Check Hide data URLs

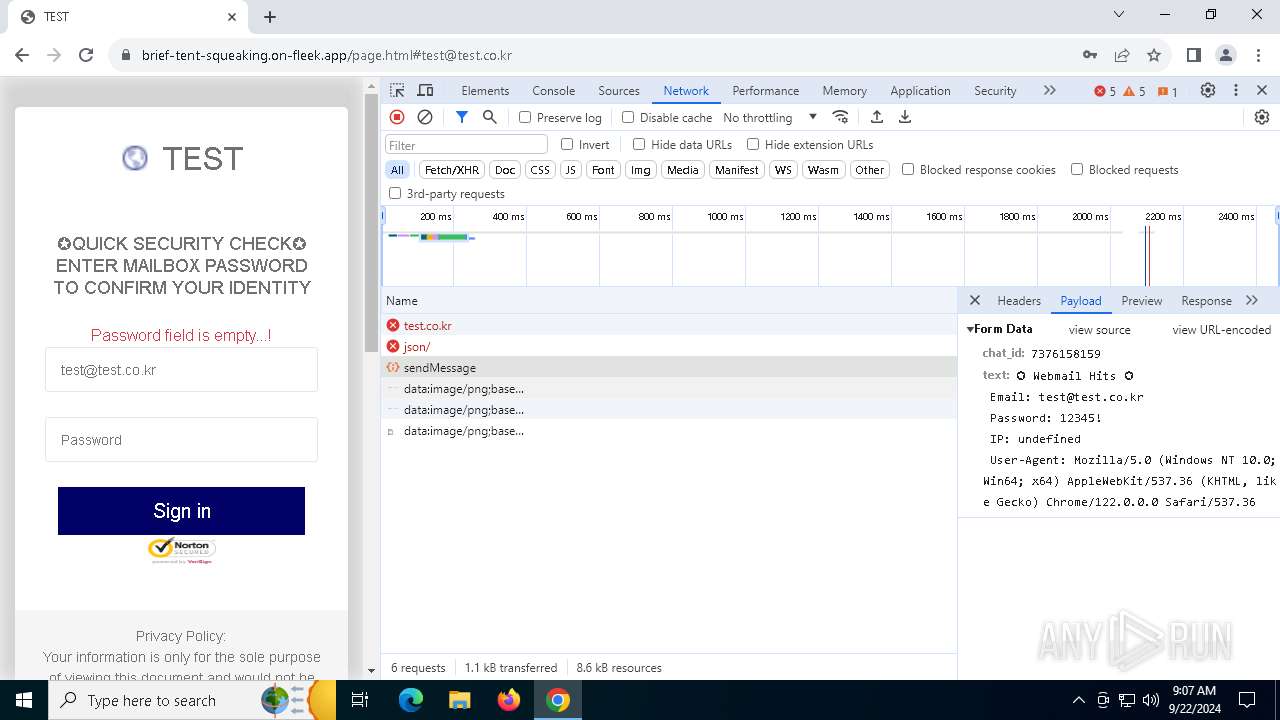pyautogui.click(x=639, y=144)
